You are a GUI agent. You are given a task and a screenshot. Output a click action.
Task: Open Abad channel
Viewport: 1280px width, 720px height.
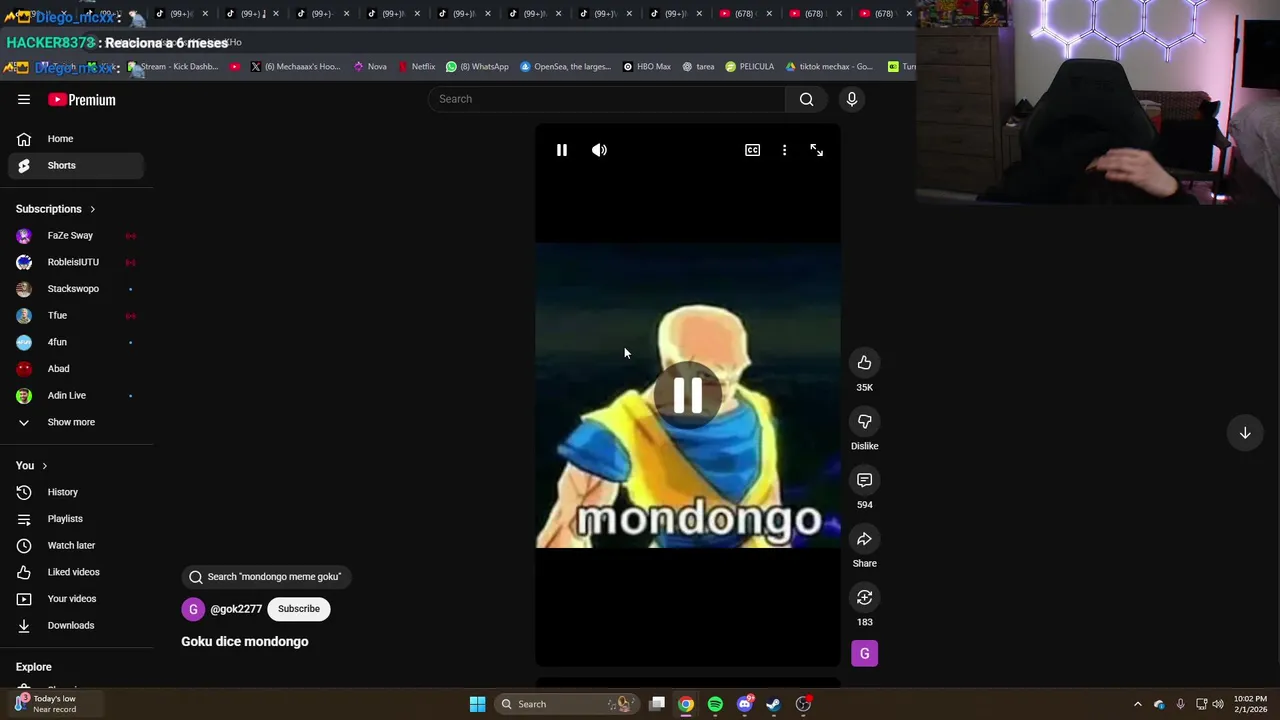point(76,369)
